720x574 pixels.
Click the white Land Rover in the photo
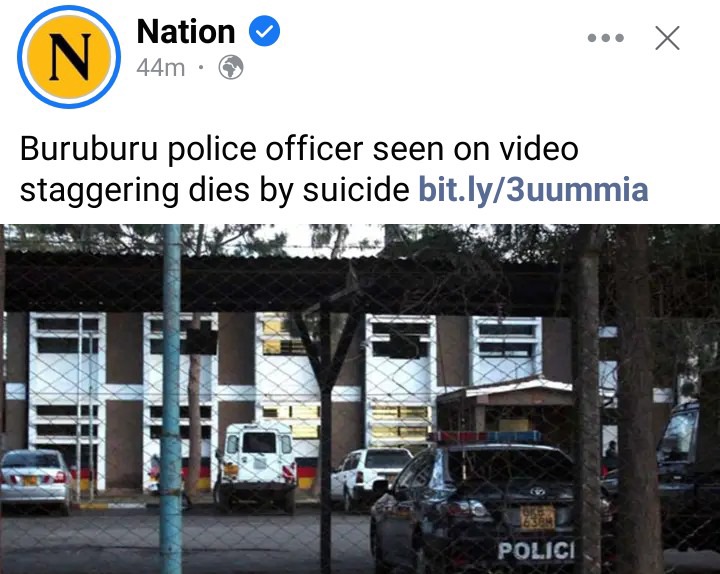256,466
